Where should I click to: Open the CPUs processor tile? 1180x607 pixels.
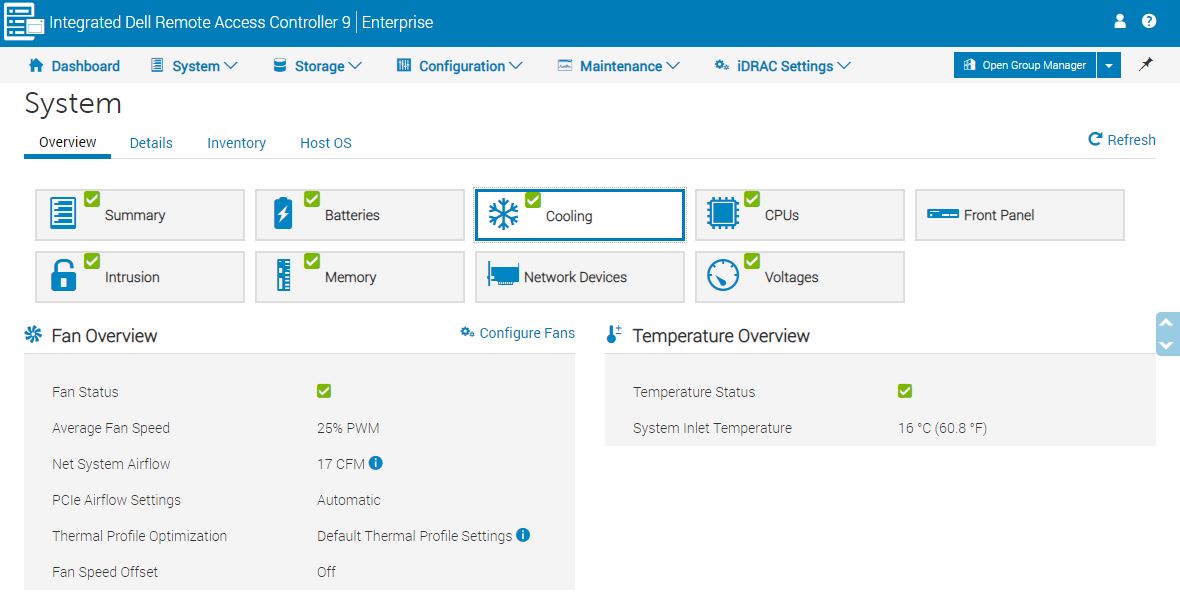pos(800,215)
